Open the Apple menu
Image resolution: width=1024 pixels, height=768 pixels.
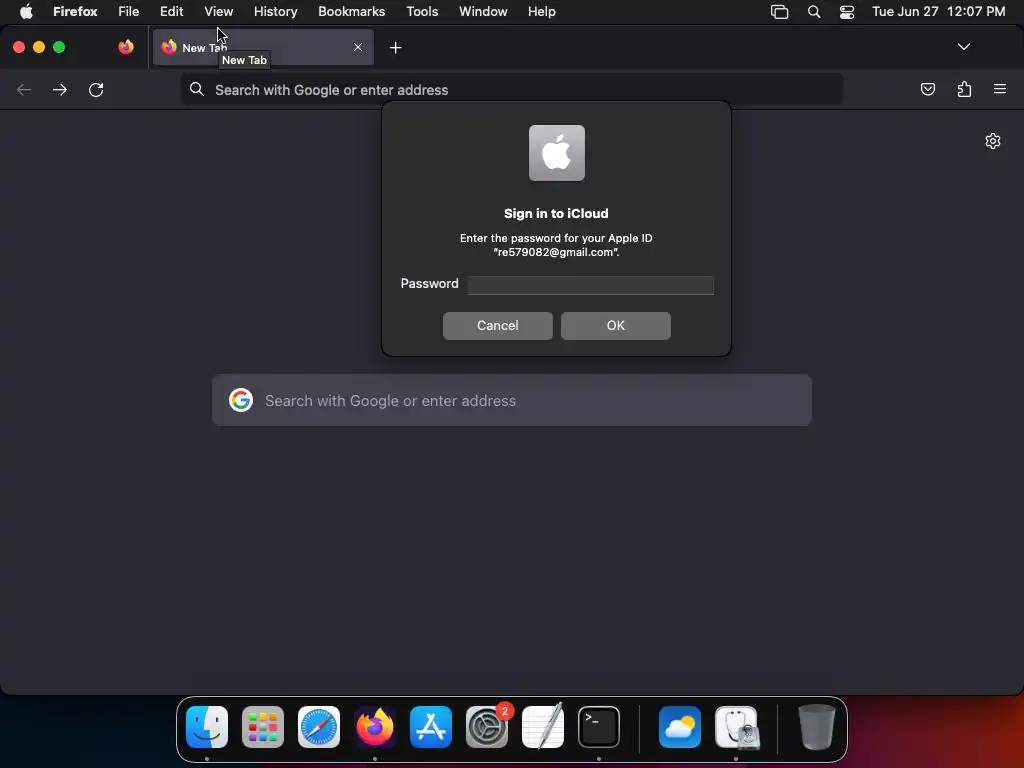click(26, 11)
